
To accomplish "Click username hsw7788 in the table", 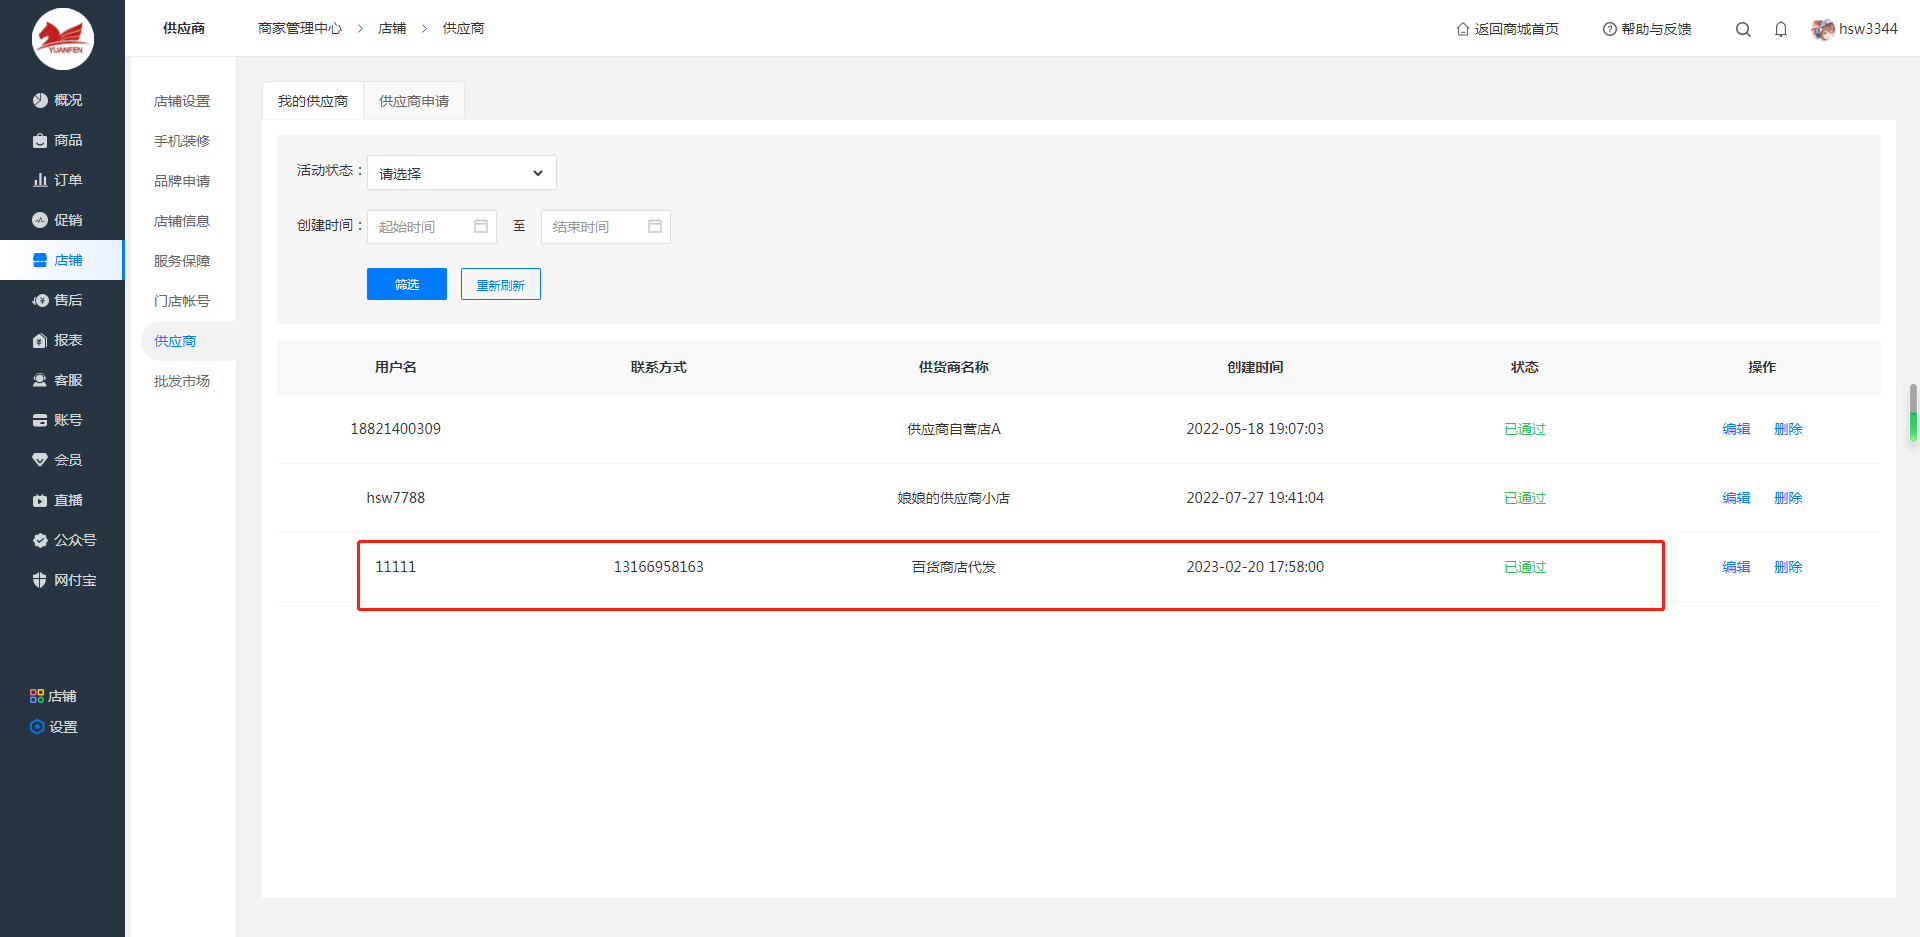I will (x=395, y=498).
